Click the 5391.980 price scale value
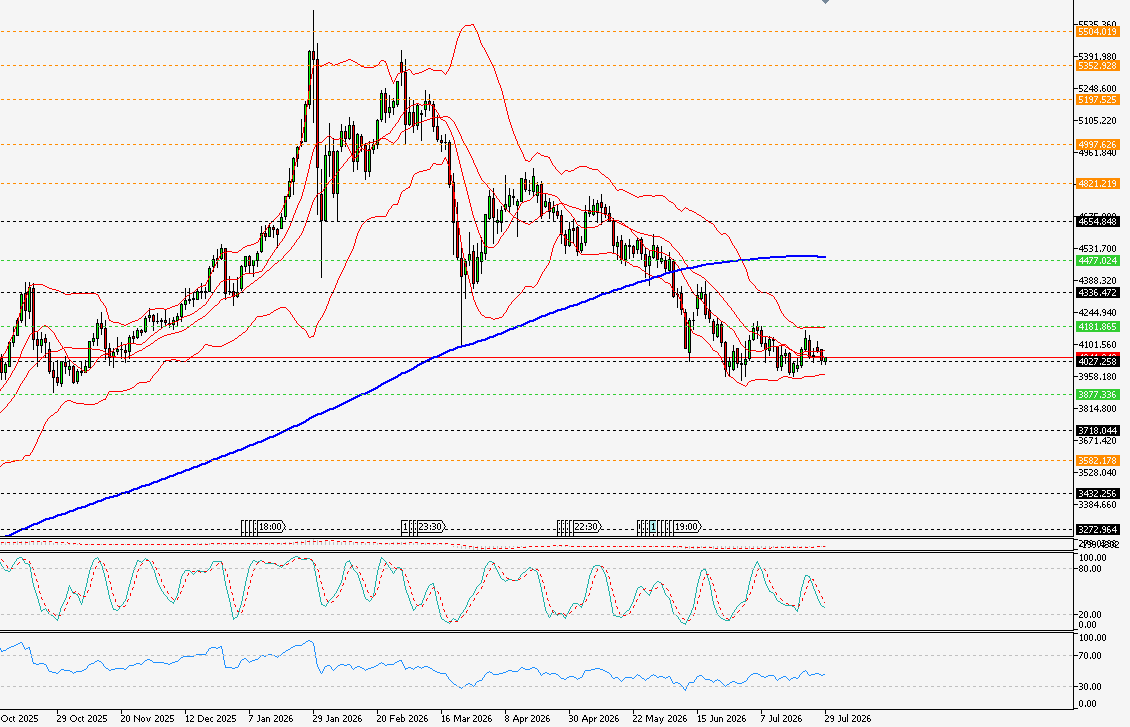The height and width of the screenshot is (727, 1130). point(1098,56)
